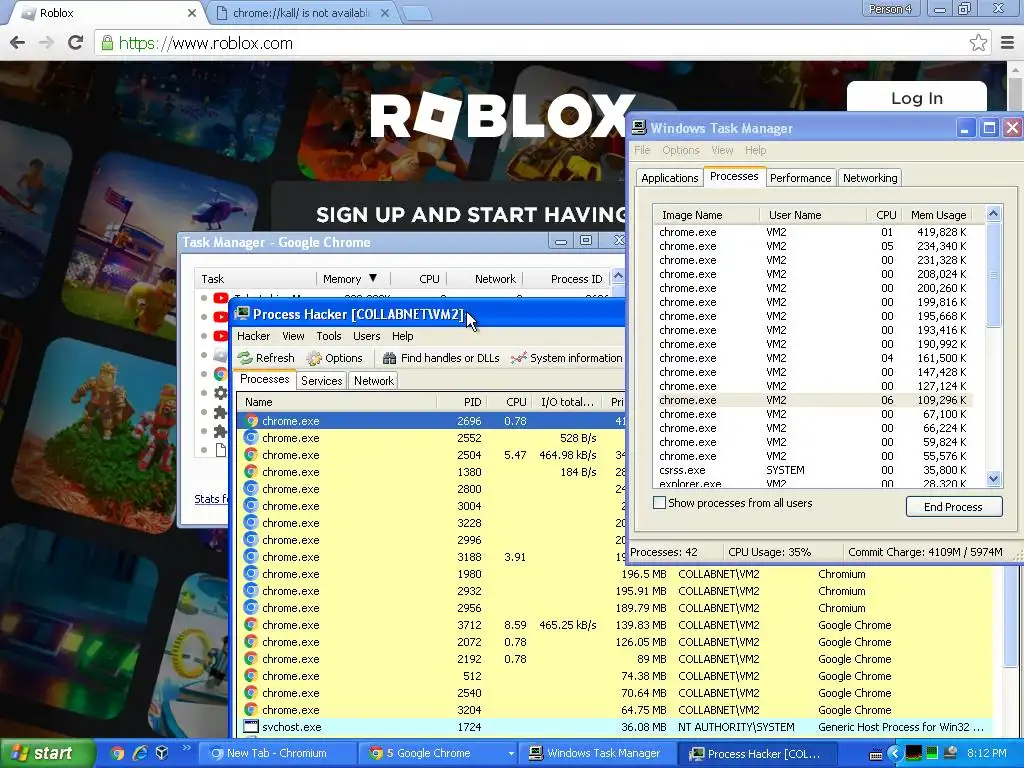Click the Chrome back arrow button
The height and width of the screenshot is (768, 1024).
tap(18, 43)
